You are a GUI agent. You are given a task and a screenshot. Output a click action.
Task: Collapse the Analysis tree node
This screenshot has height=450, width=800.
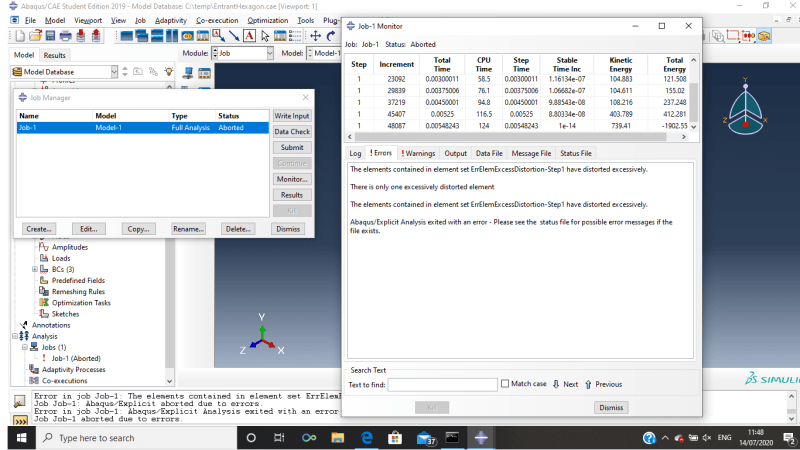15,336
